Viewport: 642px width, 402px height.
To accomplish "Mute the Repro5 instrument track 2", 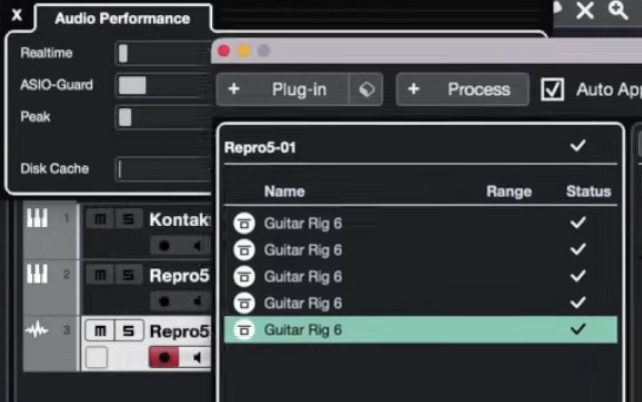I will [x=100, y=275].
